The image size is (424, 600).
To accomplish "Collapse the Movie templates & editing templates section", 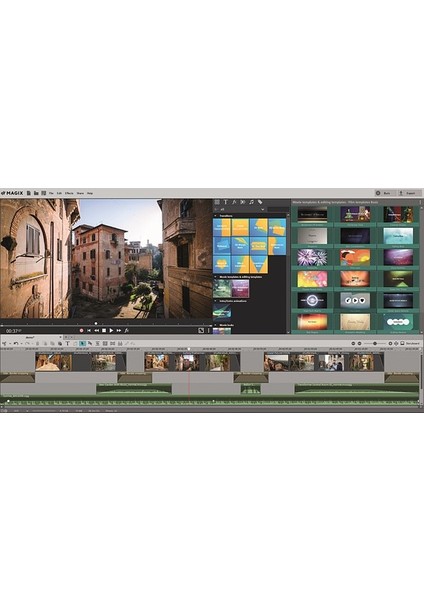I will pos(215,277).
